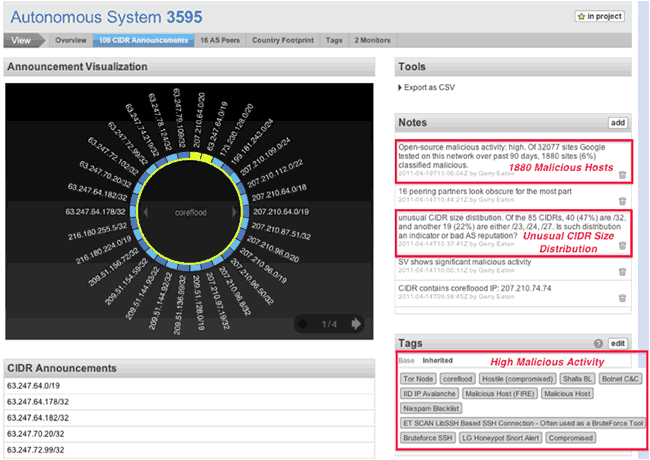The height and width of the screenshot is (460, 650).
Task: Go to previous visualization page arrow
Action: [301, 324]
